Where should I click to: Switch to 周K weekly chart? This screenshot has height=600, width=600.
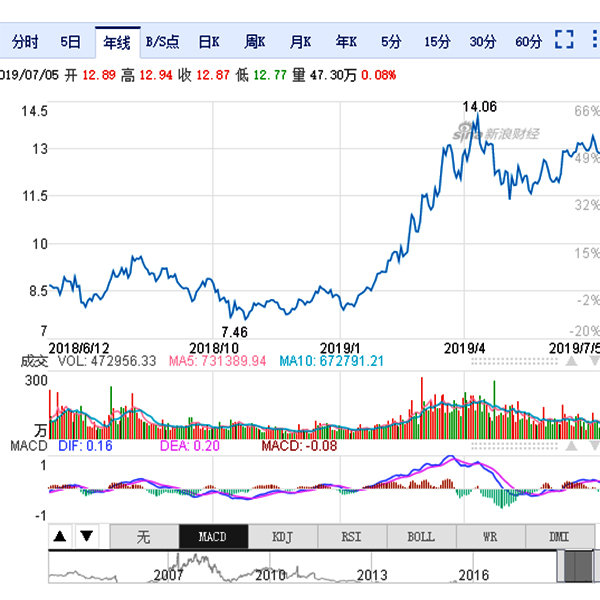[x=254, y=42]
